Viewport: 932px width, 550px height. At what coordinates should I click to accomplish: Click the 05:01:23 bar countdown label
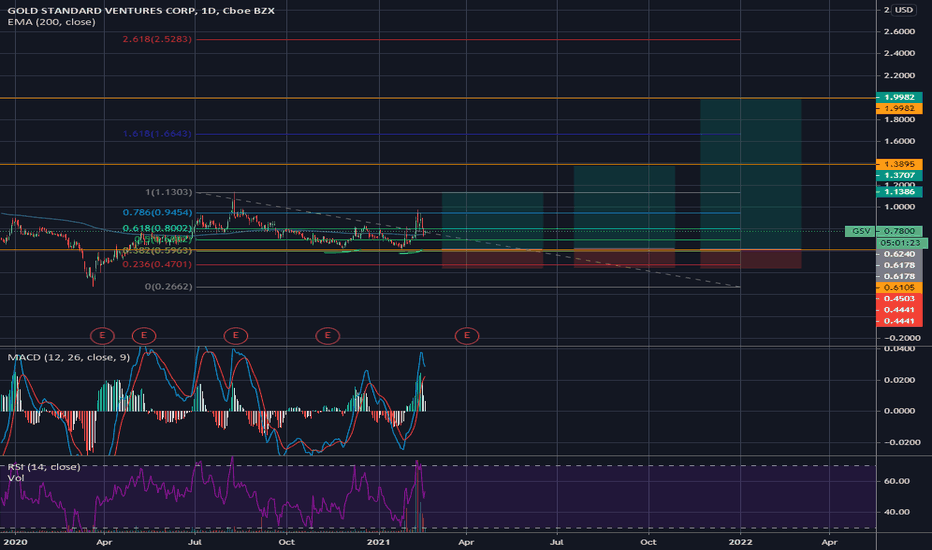coord(901,243)
